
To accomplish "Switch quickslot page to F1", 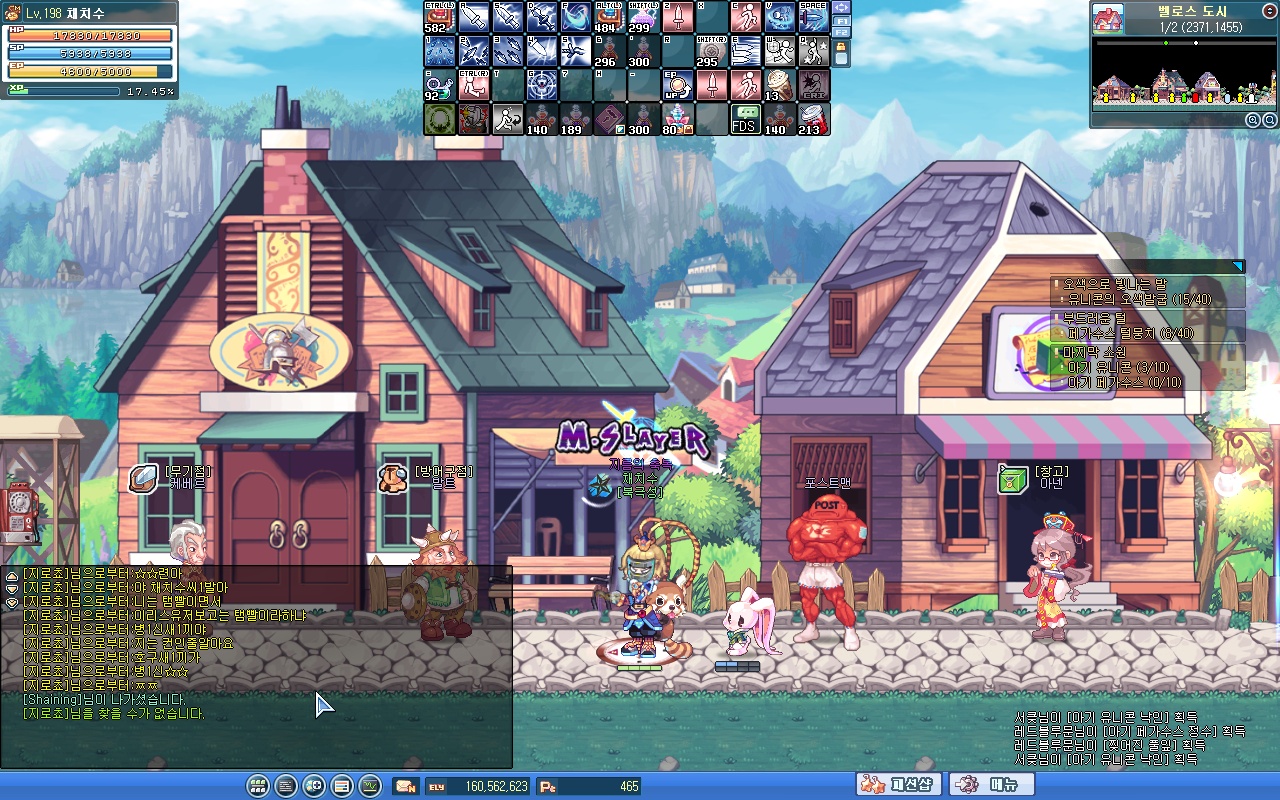I will tap(841, 21).
